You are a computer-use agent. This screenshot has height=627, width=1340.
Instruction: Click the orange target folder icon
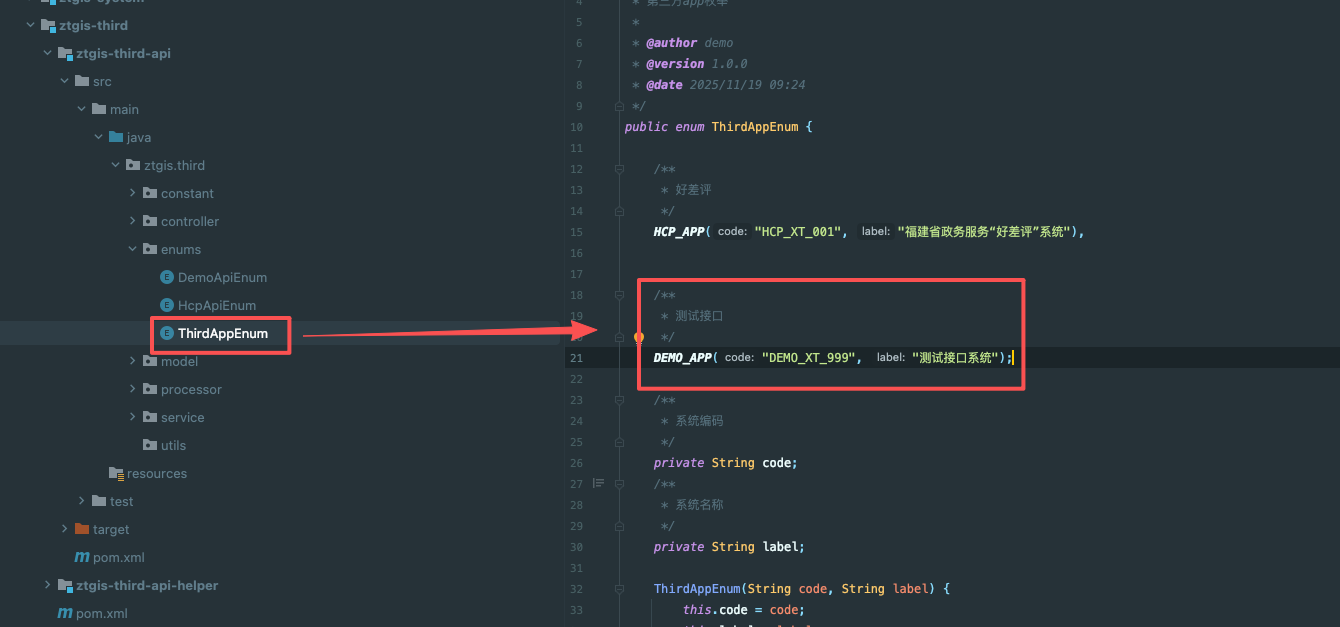click(x=82, y=529)
